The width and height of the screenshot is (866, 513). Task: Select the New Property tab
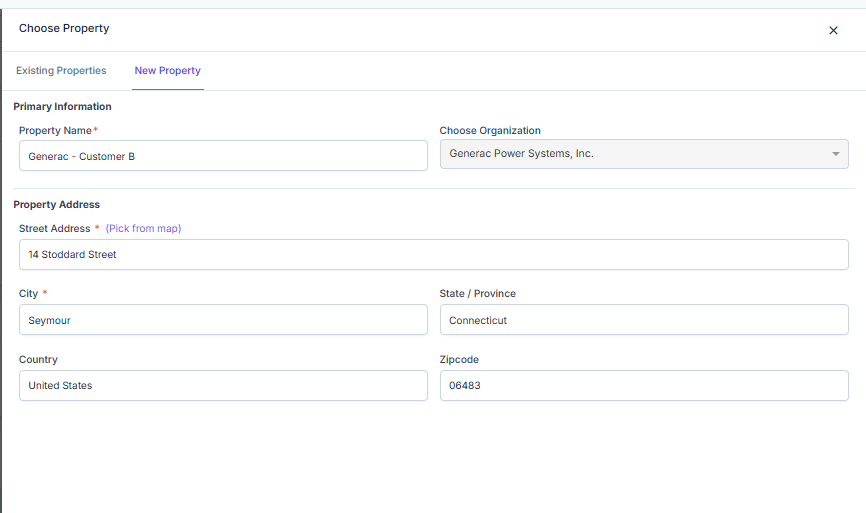167,71
